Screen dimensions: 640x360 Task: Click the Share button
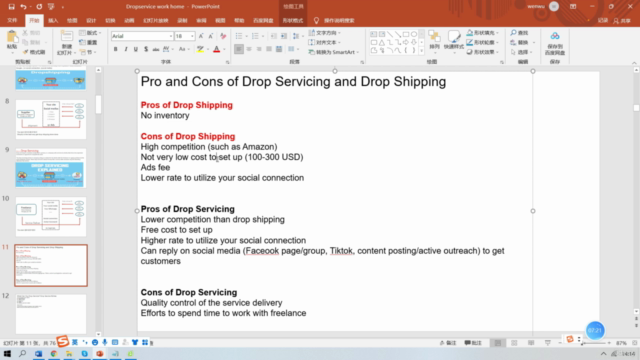pyautogui.click(x=622, y=20)
